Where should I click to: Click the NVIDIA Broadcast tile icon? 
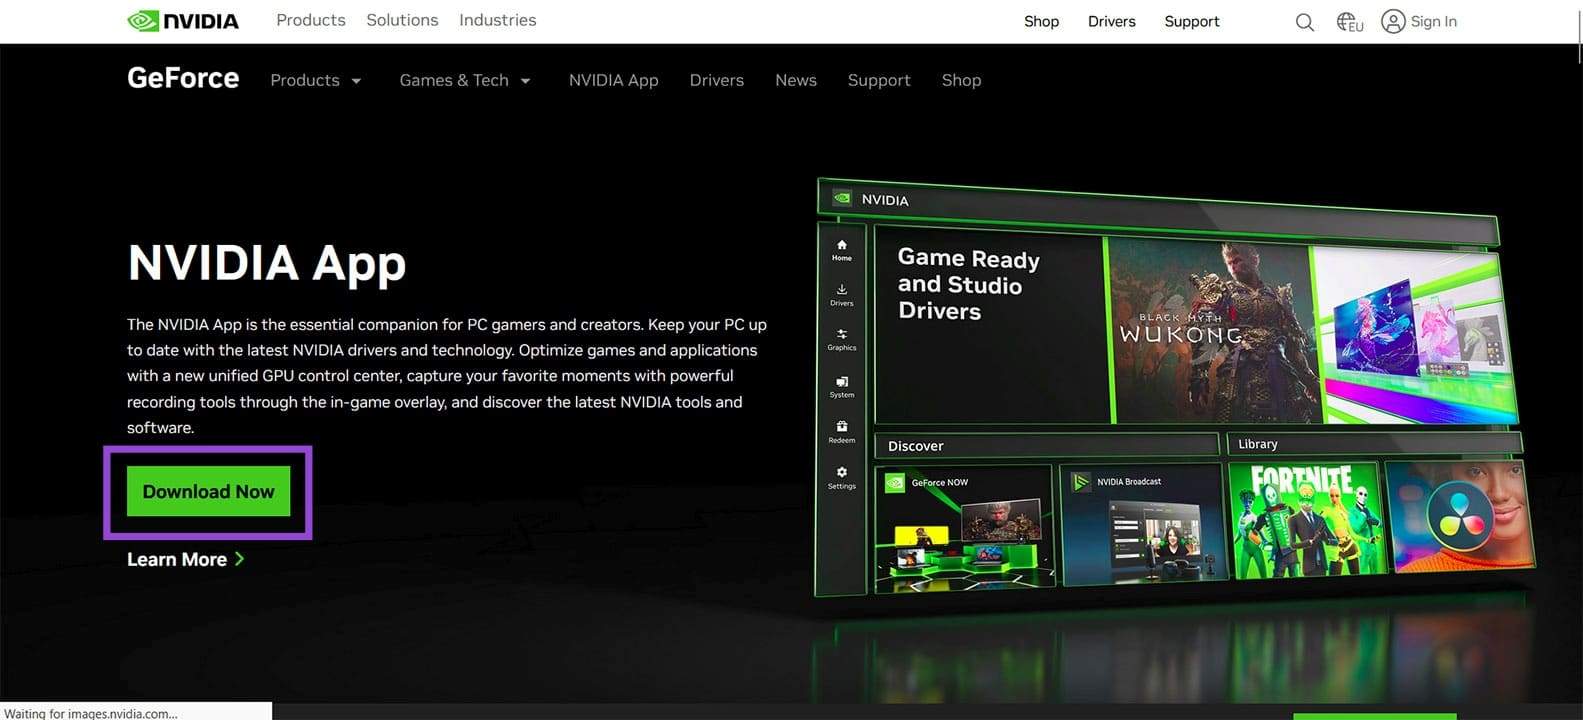1080,482
